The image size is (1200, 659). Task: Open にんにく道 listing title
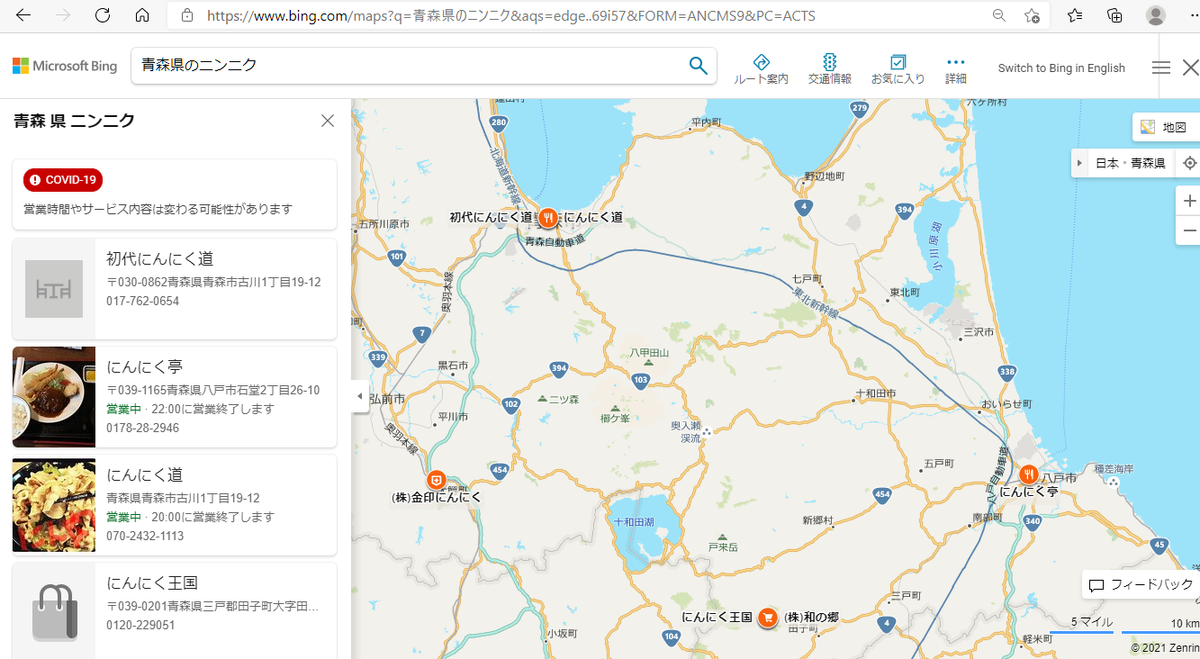tap(145, 475)
